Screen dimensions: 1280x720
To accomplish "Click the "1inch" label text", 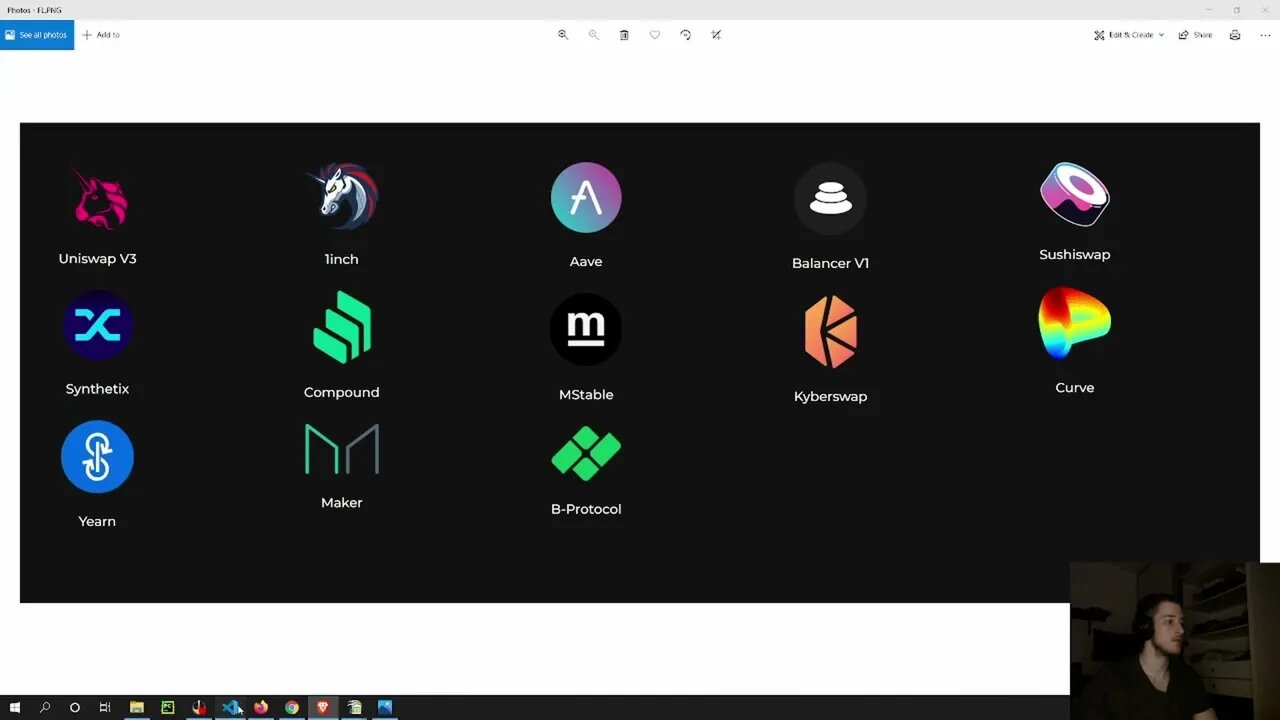I will coord(341,259).
